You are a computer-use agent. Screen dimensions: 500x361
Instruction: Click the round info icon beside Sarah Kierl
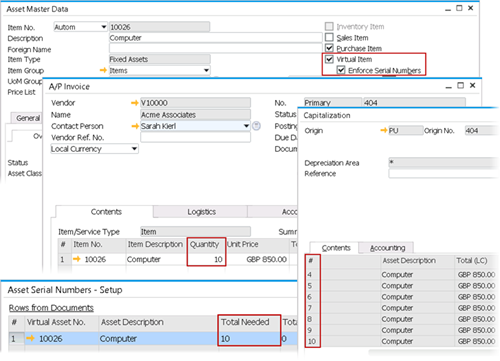(x=256, y=126)
